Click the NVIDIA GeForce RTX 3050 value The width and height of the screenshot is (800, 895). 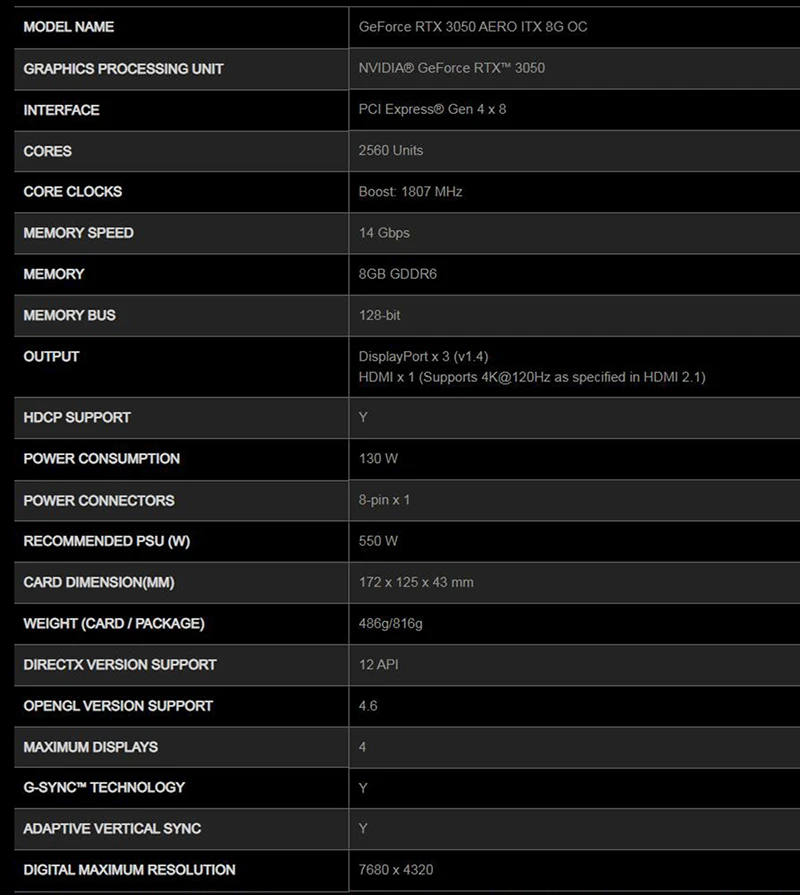pos(451,68)
